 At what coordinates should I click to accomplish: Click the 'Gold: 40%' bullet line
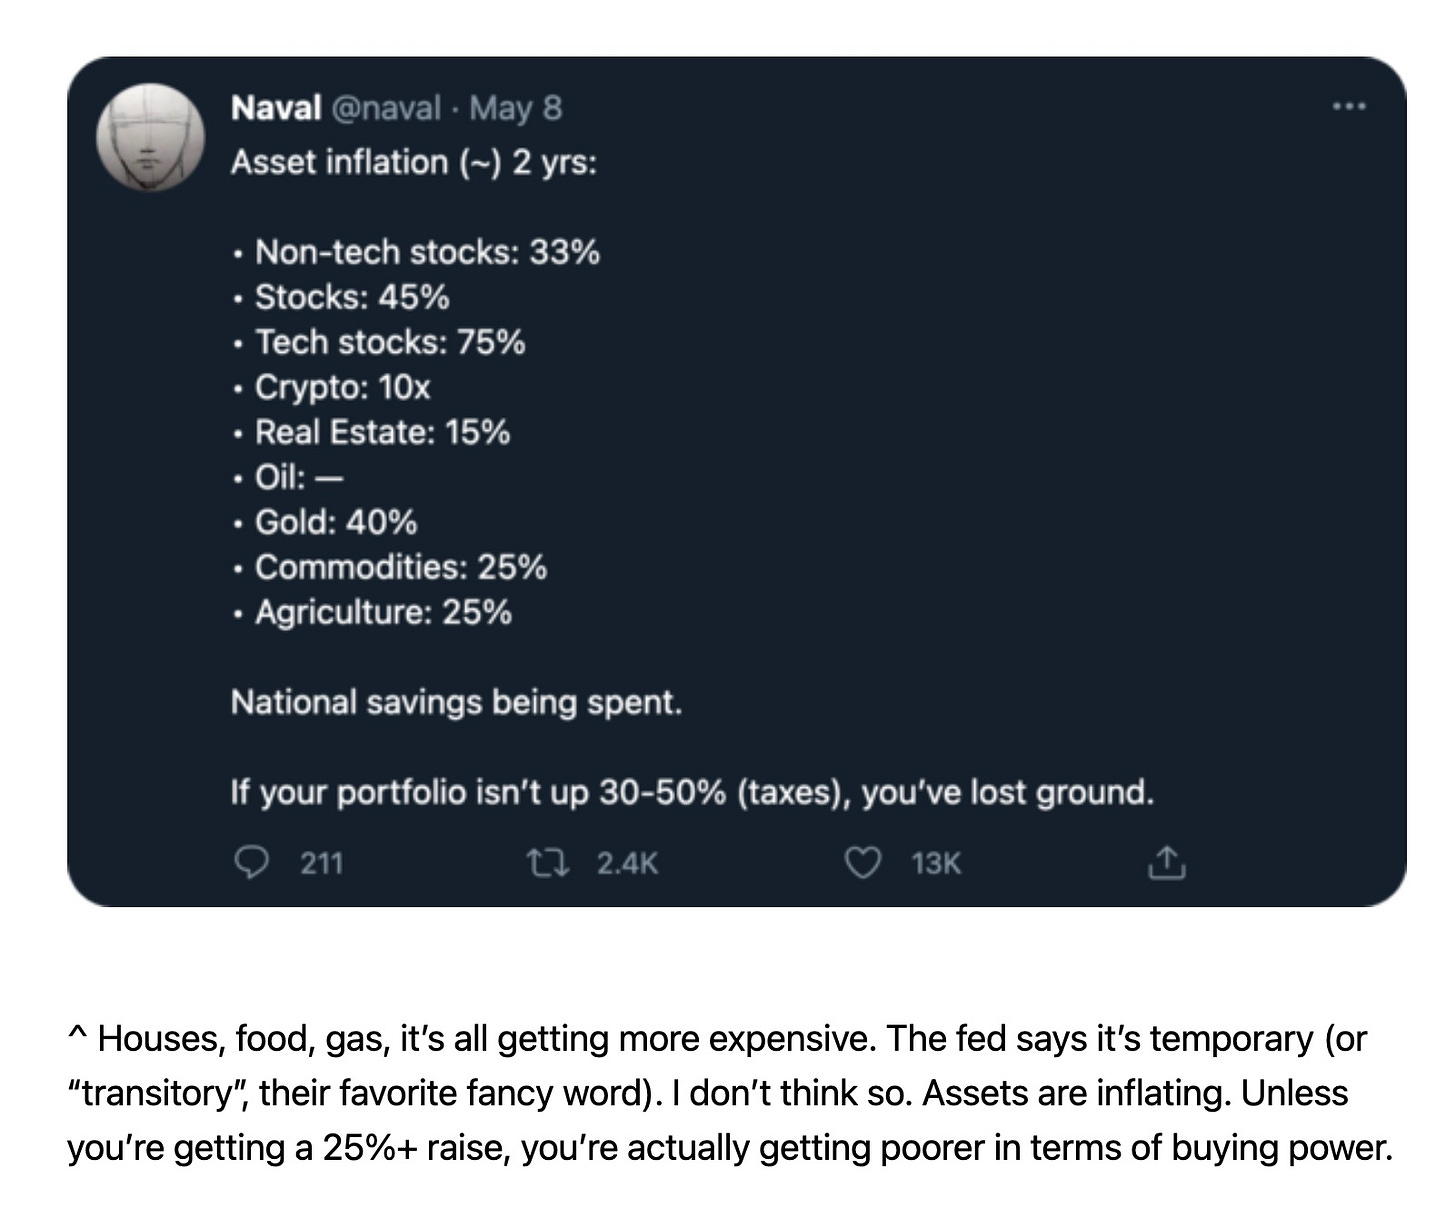pos(324,522)
